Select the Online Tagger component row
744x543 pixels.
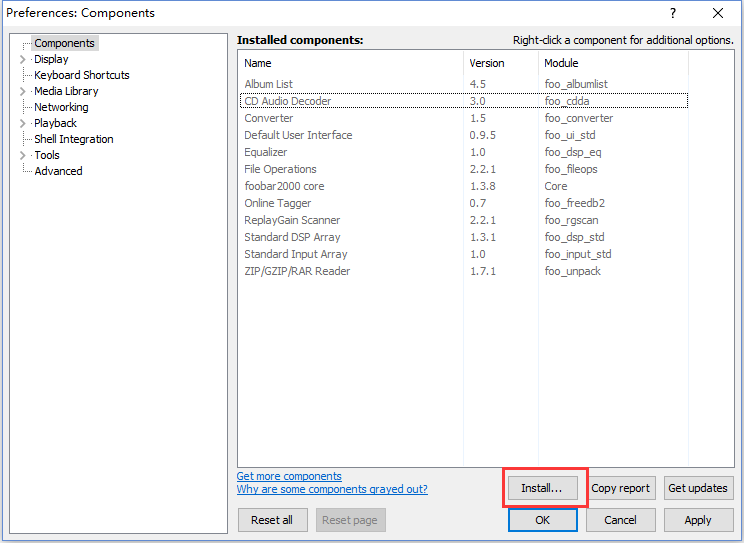[464, 203]
